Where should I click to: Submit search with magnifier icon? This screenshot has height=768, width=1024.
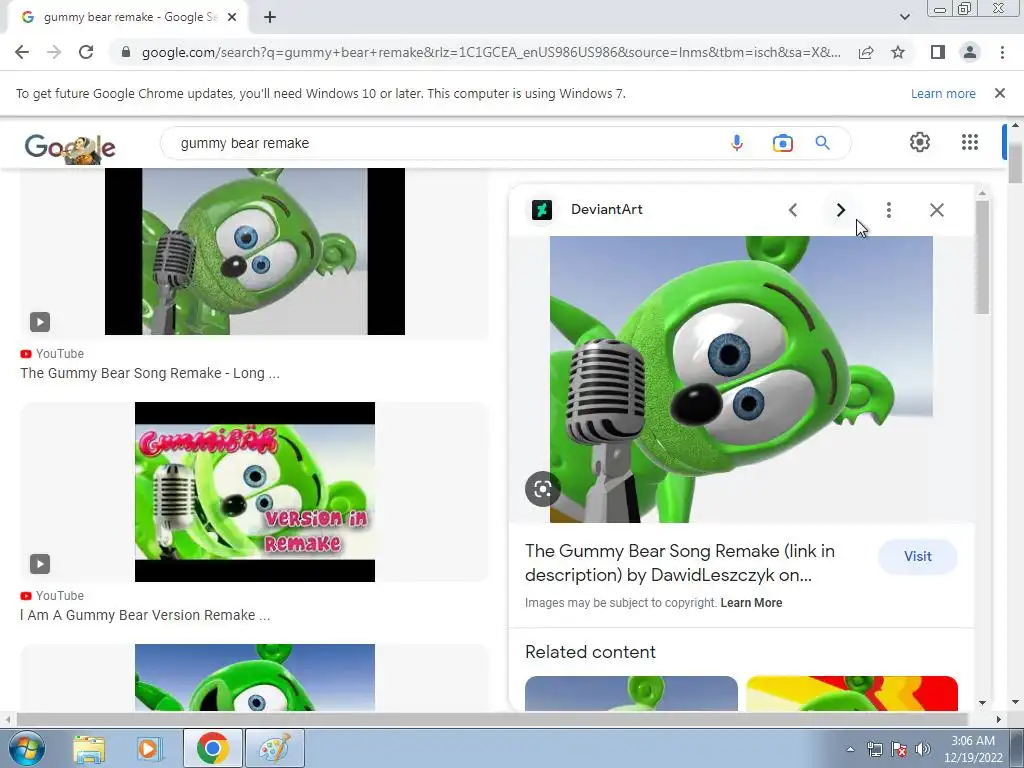(x=822, y=143)
